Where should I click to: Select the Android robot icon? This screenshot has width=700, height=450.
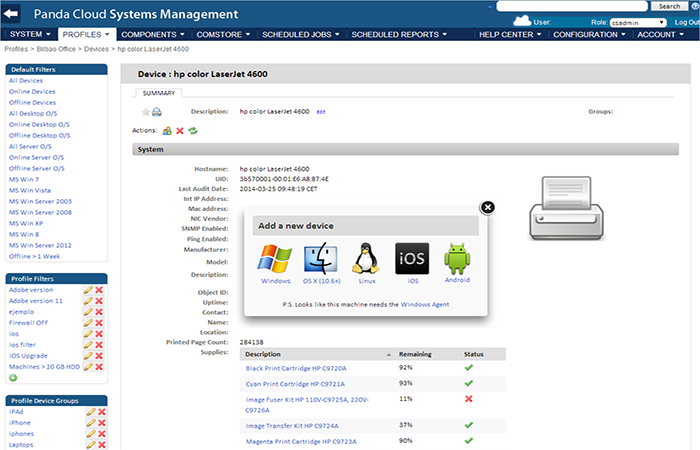point(458,258)
